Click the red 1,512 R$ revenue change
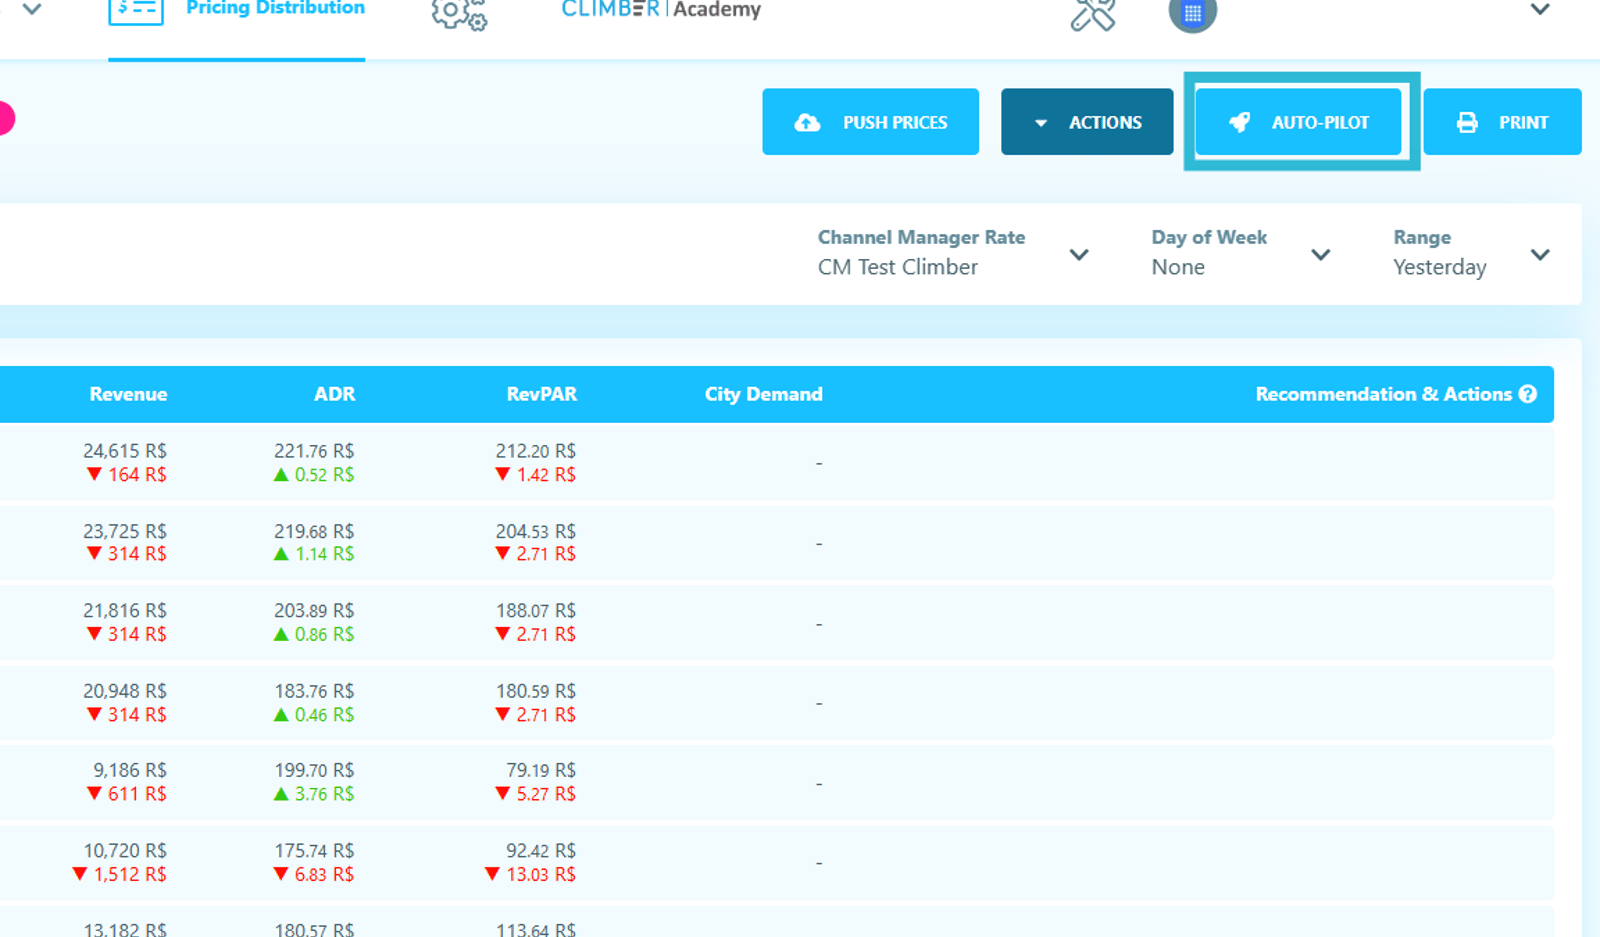This screenshot has height=937, width=1600. click(x=120, y=874)
